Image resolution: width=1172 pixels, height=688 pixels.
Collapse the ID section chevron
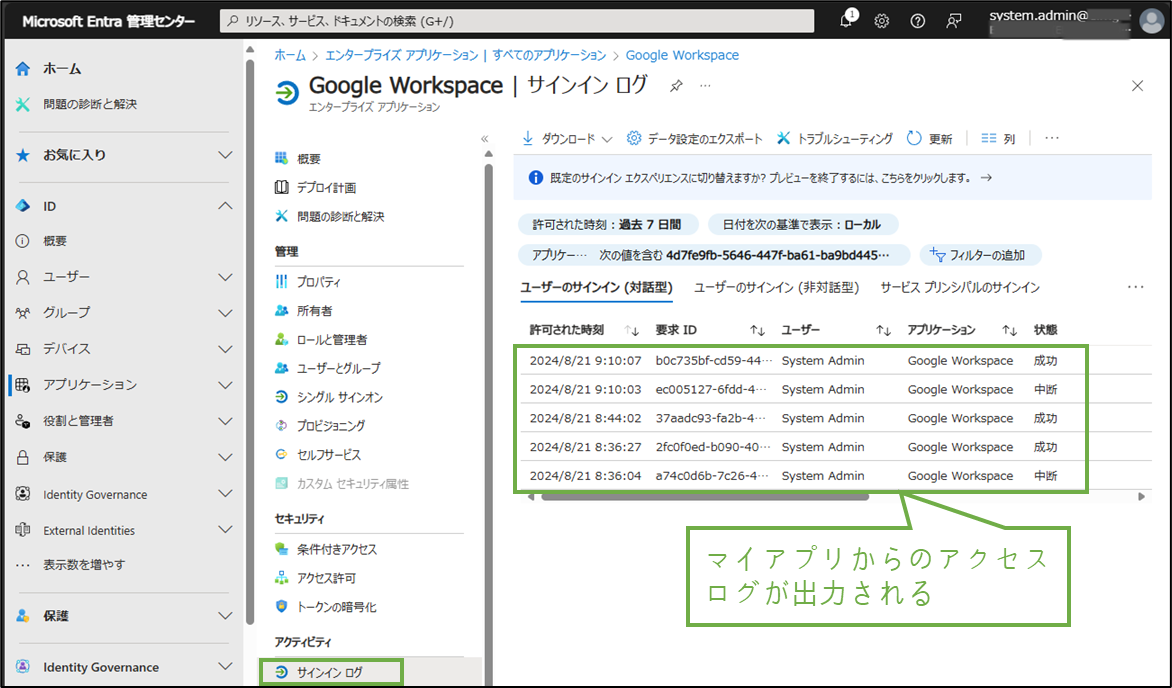click(225, 206)
